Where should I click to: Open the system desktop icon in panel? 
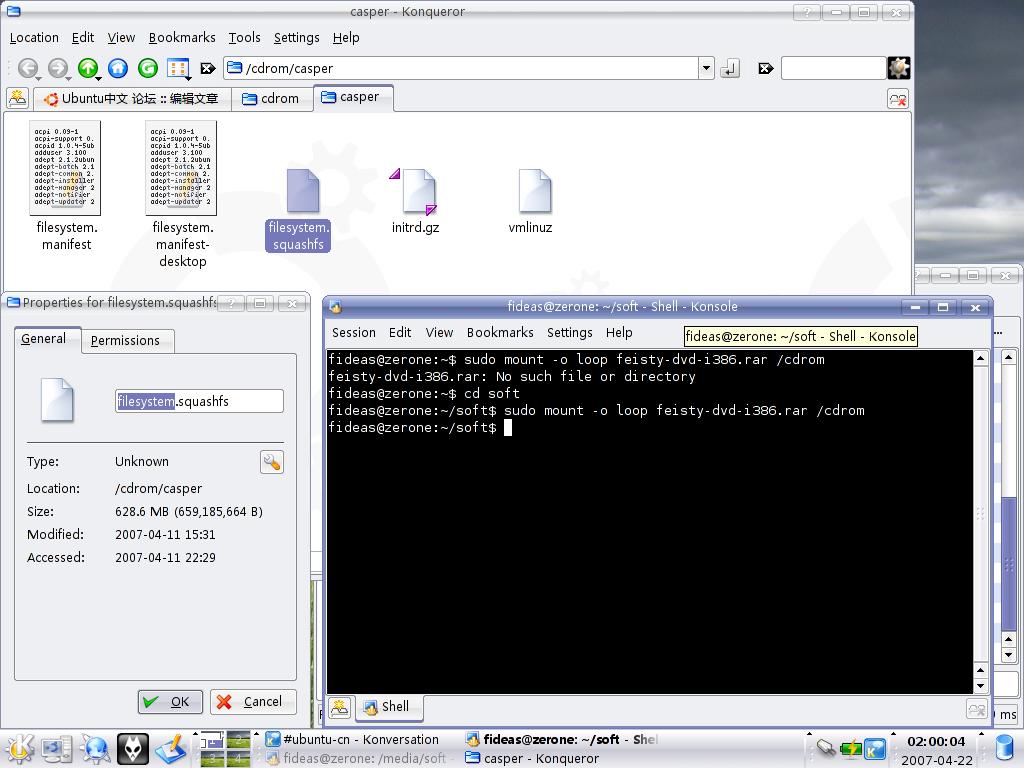pos(57,749)
